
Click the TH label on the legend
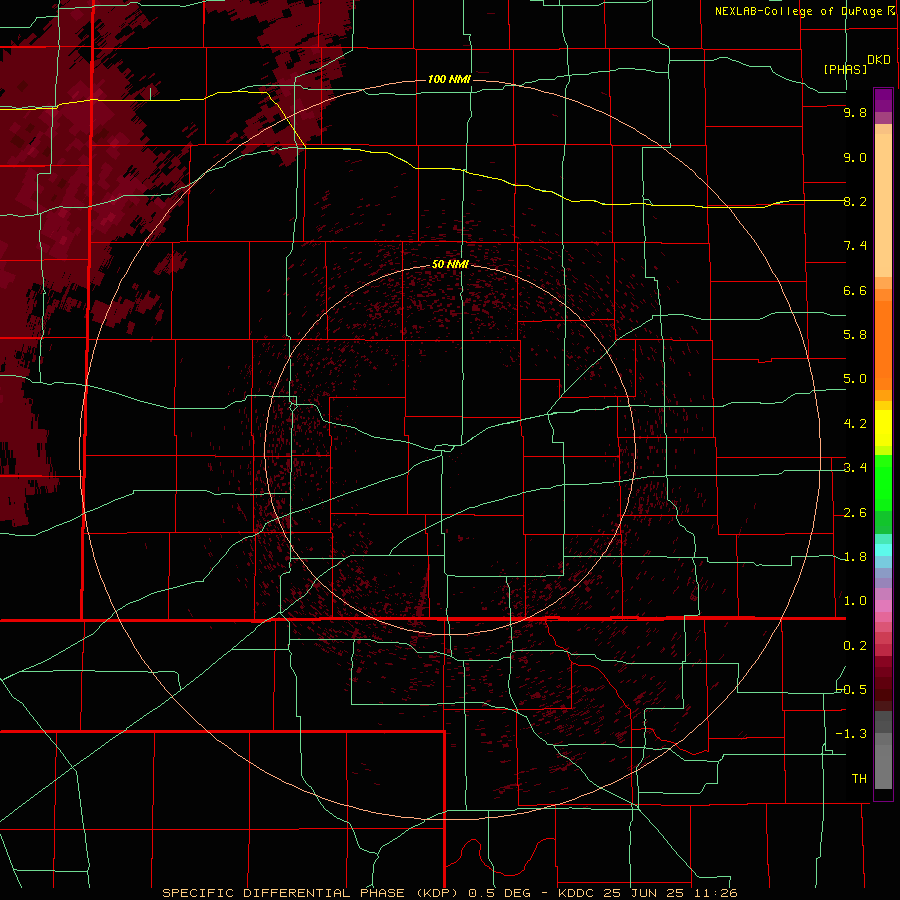click(859, 779)
